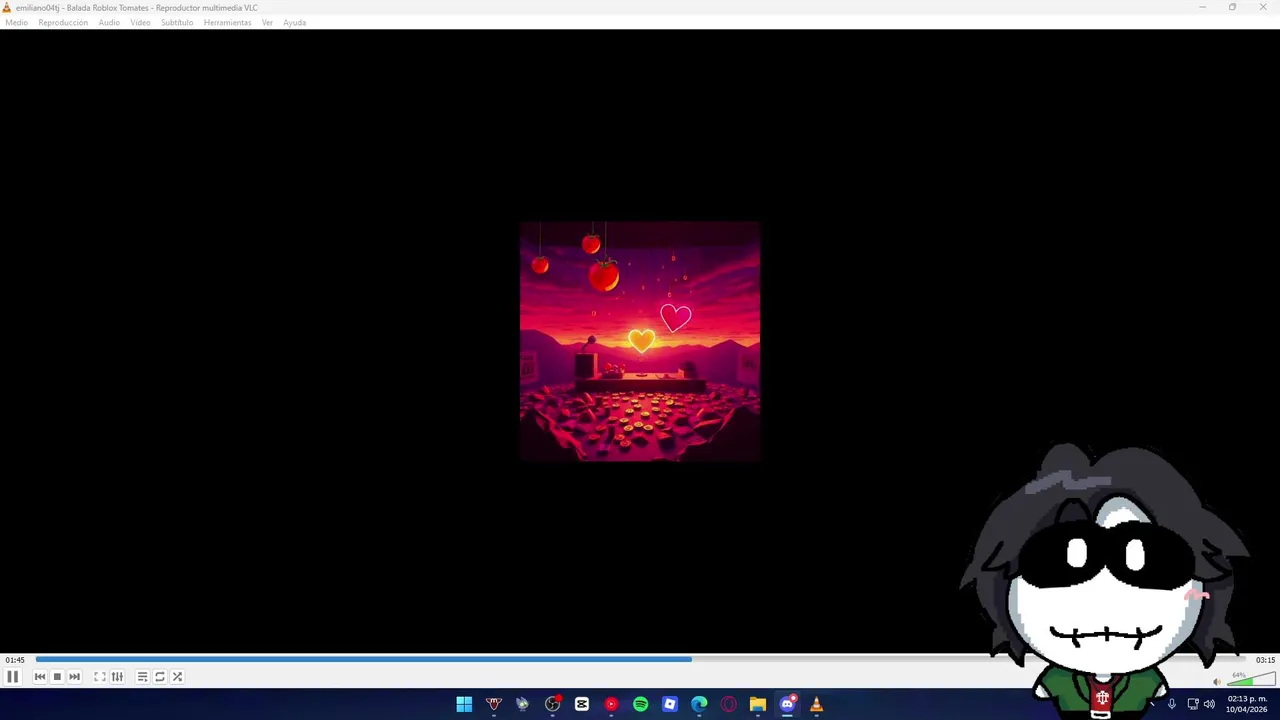Image resolution: width=1280 pixels, height=720 pixels.
Task: Seek on the blue playback progress bar
Action: [x=640, y=659]
